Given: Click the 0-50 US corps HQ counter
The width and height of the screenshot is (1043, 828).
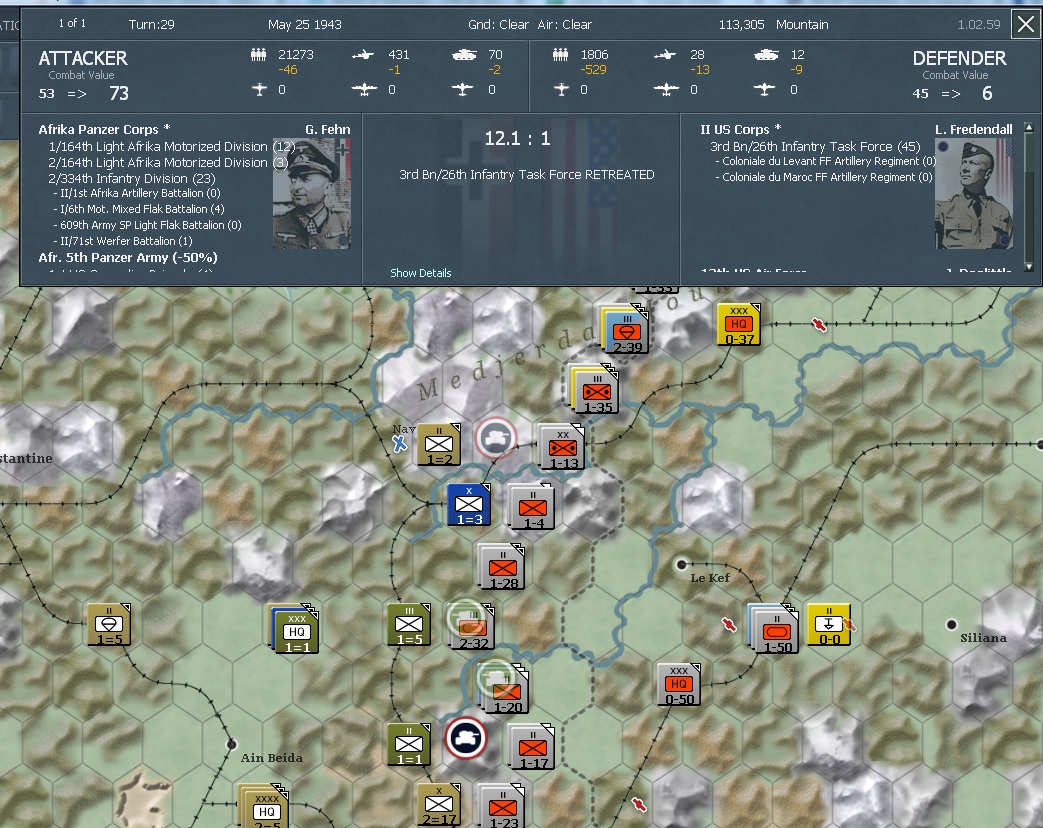Looking at the screenshot, I should click(x=678, y=683).
